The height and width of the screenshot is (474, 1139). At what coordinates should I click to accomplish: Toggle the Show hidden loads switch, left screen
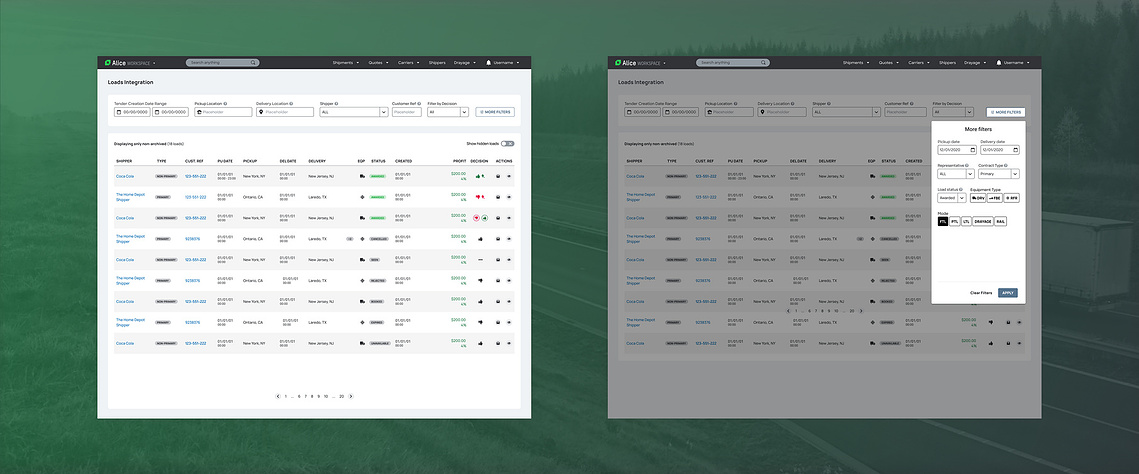tap(508, 144)
